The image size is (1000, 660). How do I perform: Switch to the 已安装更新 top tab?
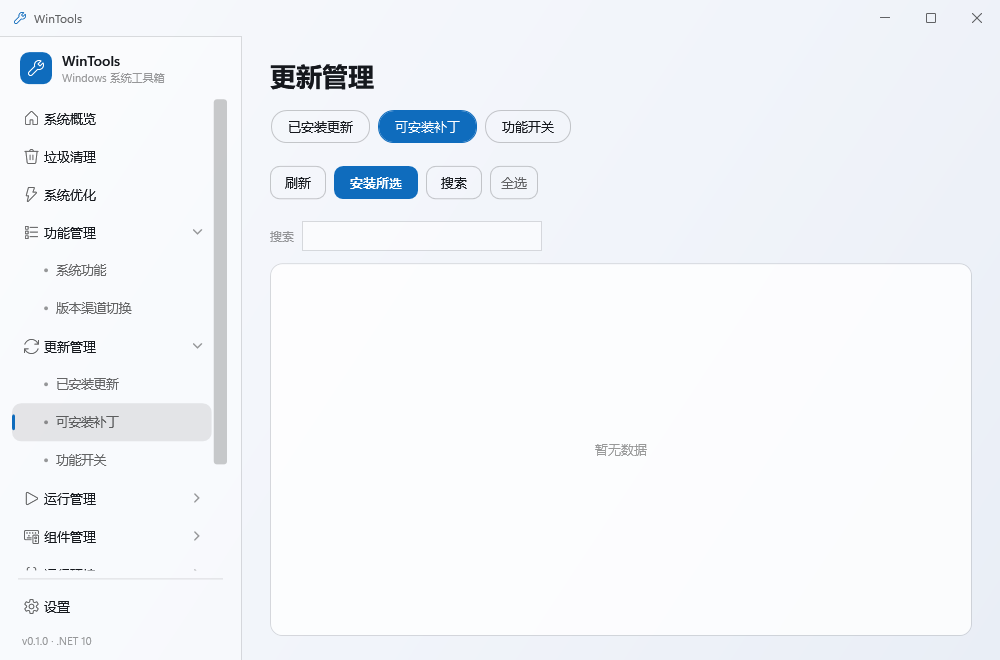320,127
